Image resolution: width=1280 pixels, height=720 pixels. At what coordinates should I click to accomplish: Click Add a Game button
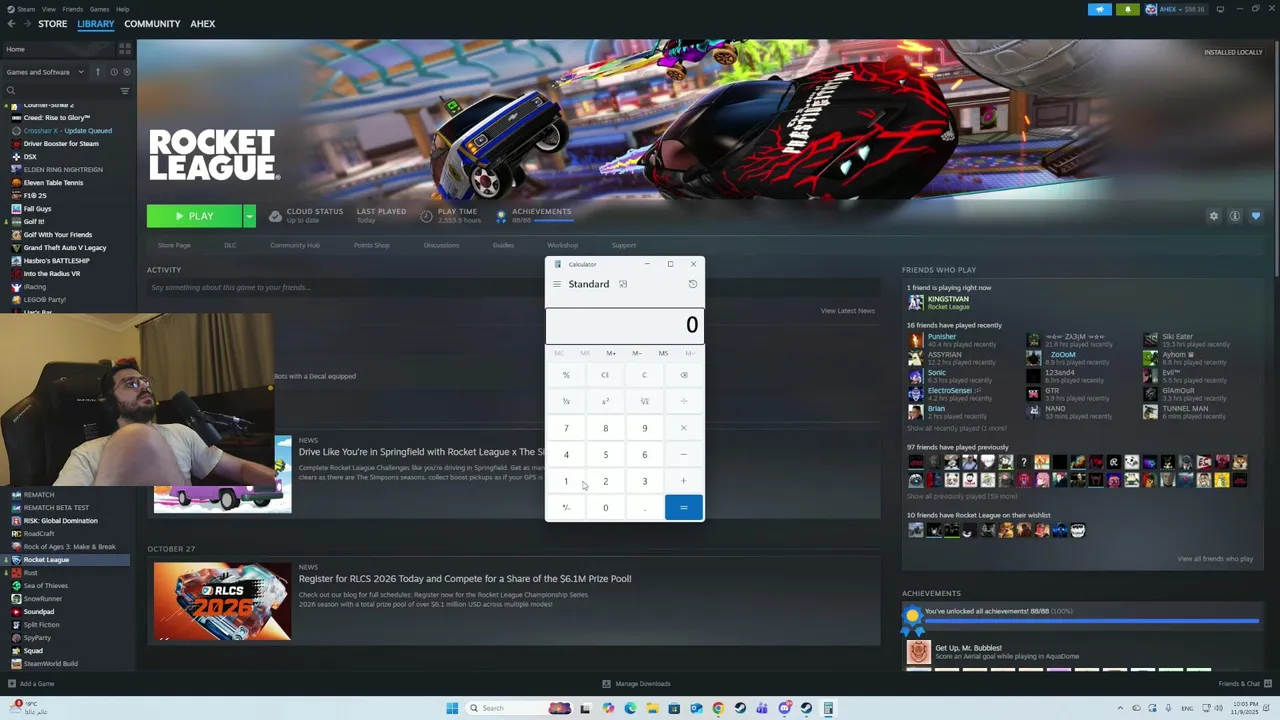tap(30, 684)
